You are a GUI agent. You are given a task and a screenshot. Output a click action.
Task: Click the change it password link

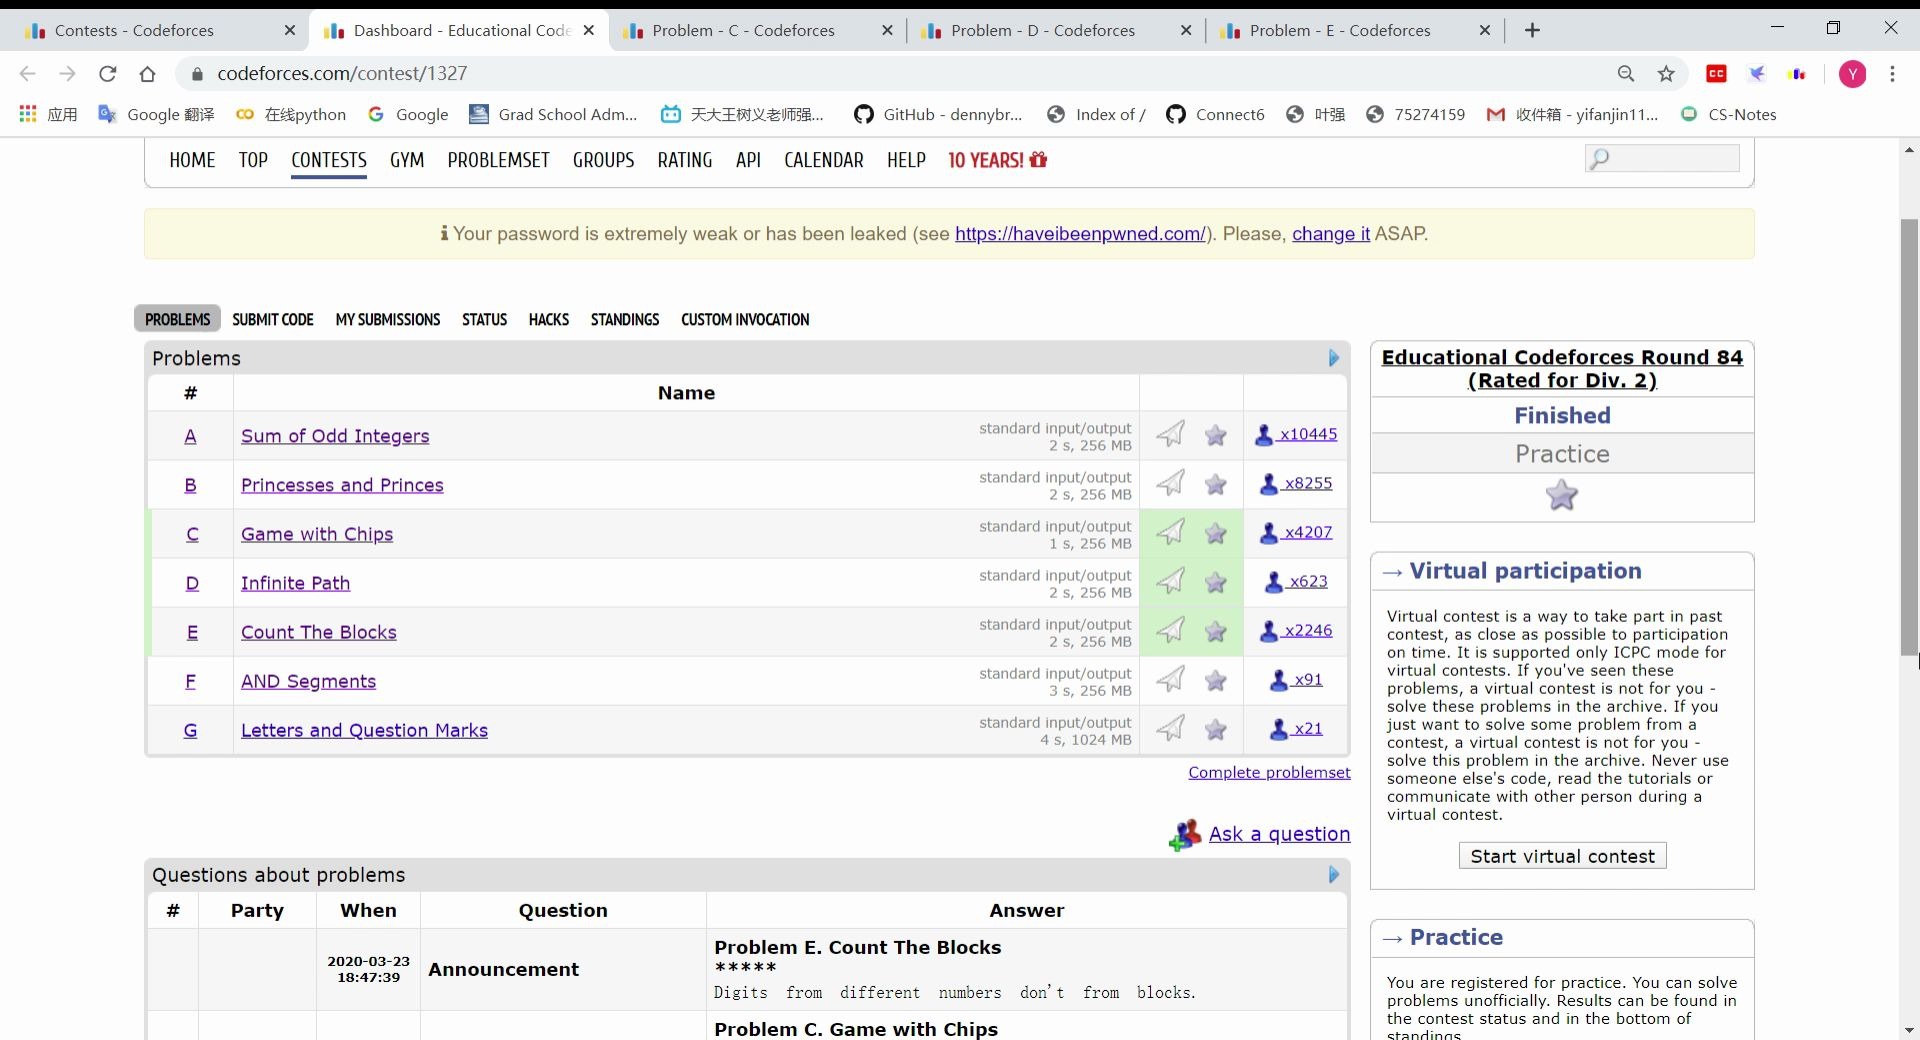point(1331,234)
